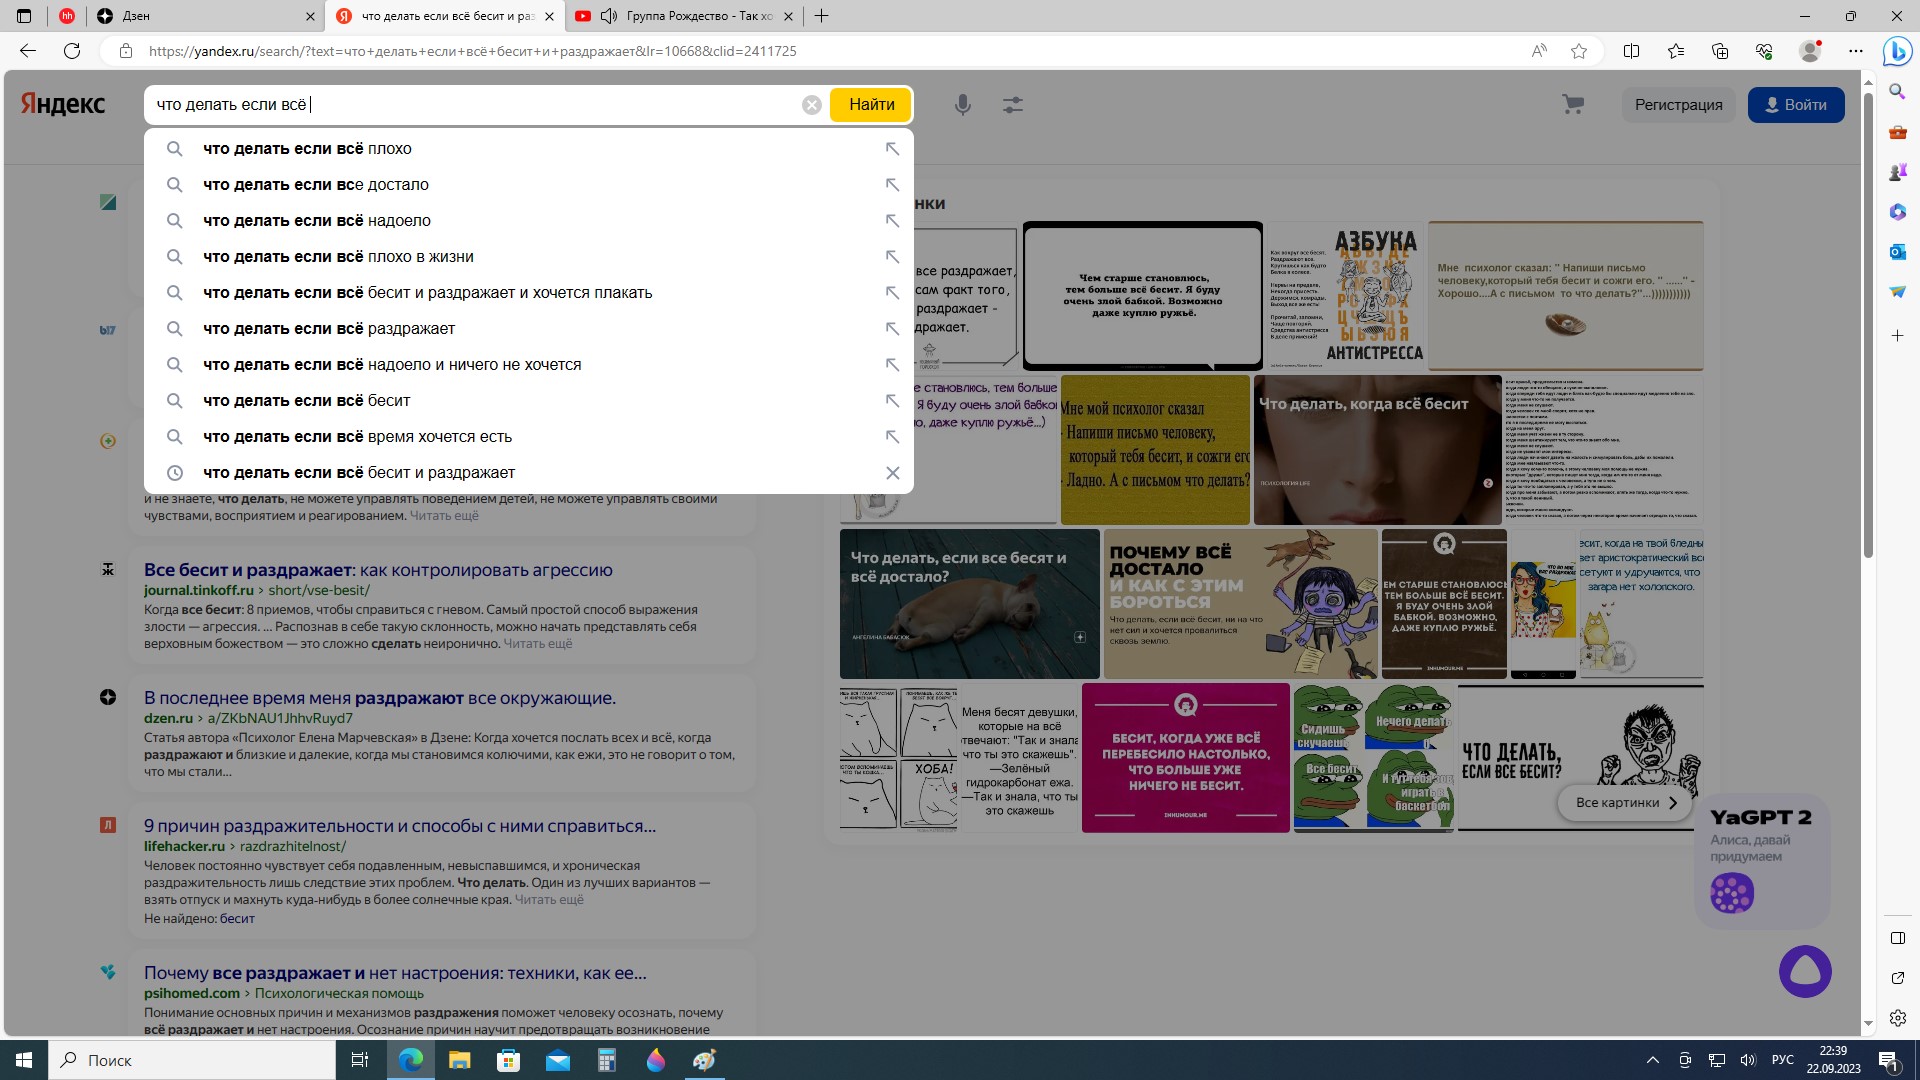Open Windows Start menu button

24,1060
